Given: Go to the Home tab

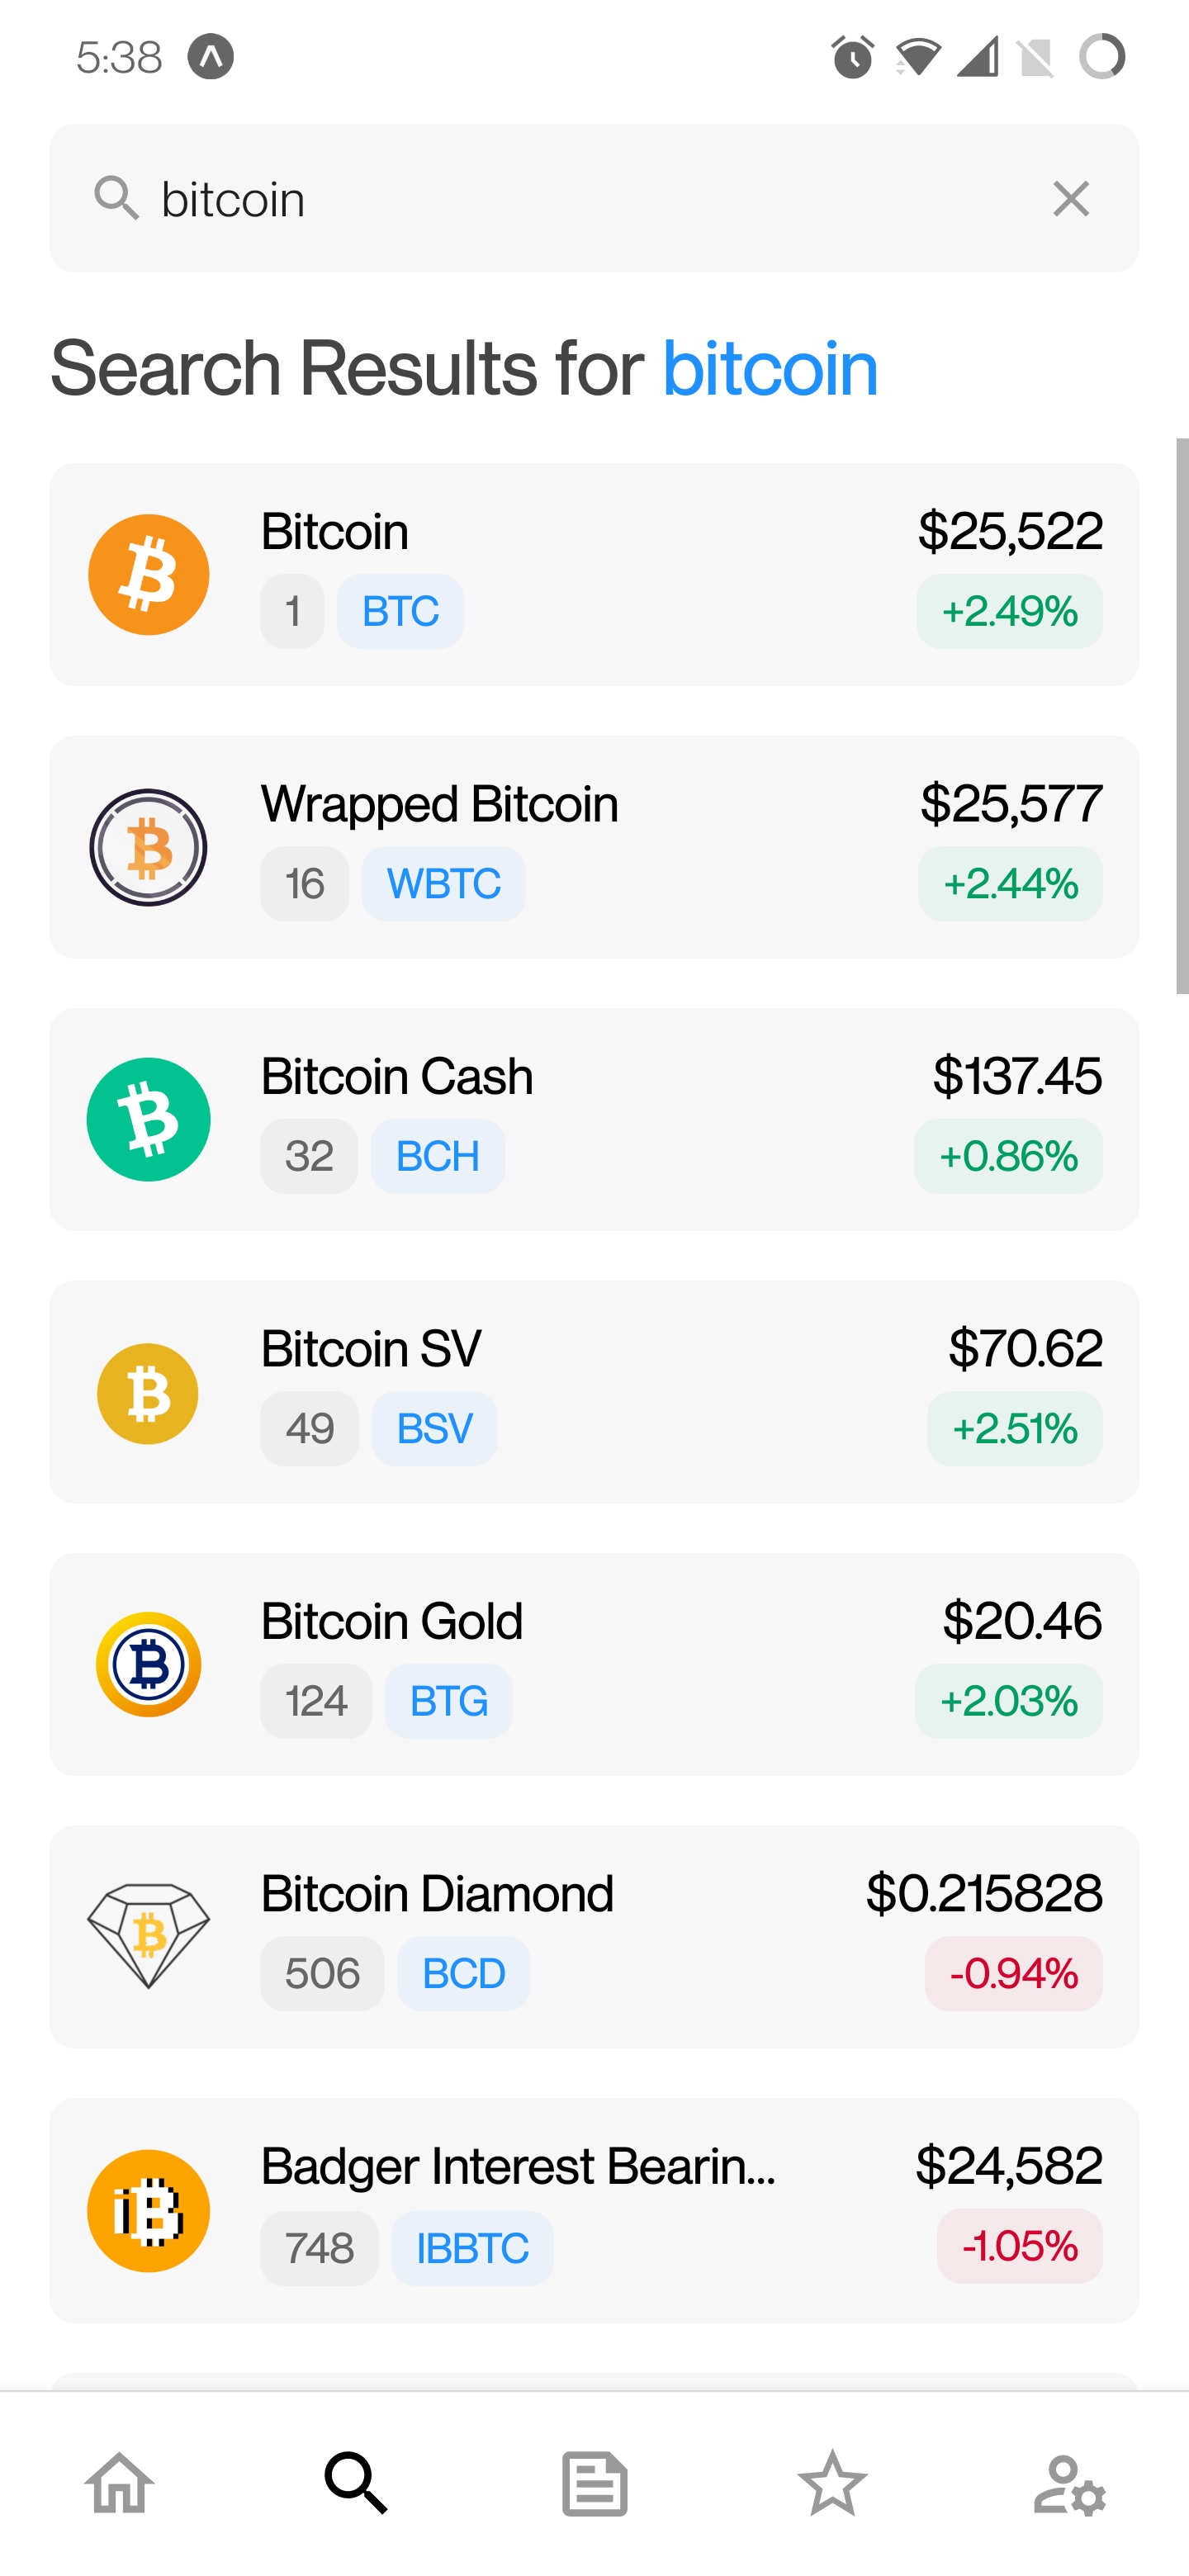Looking at the screenshot, I should [x=119, y=2482].
